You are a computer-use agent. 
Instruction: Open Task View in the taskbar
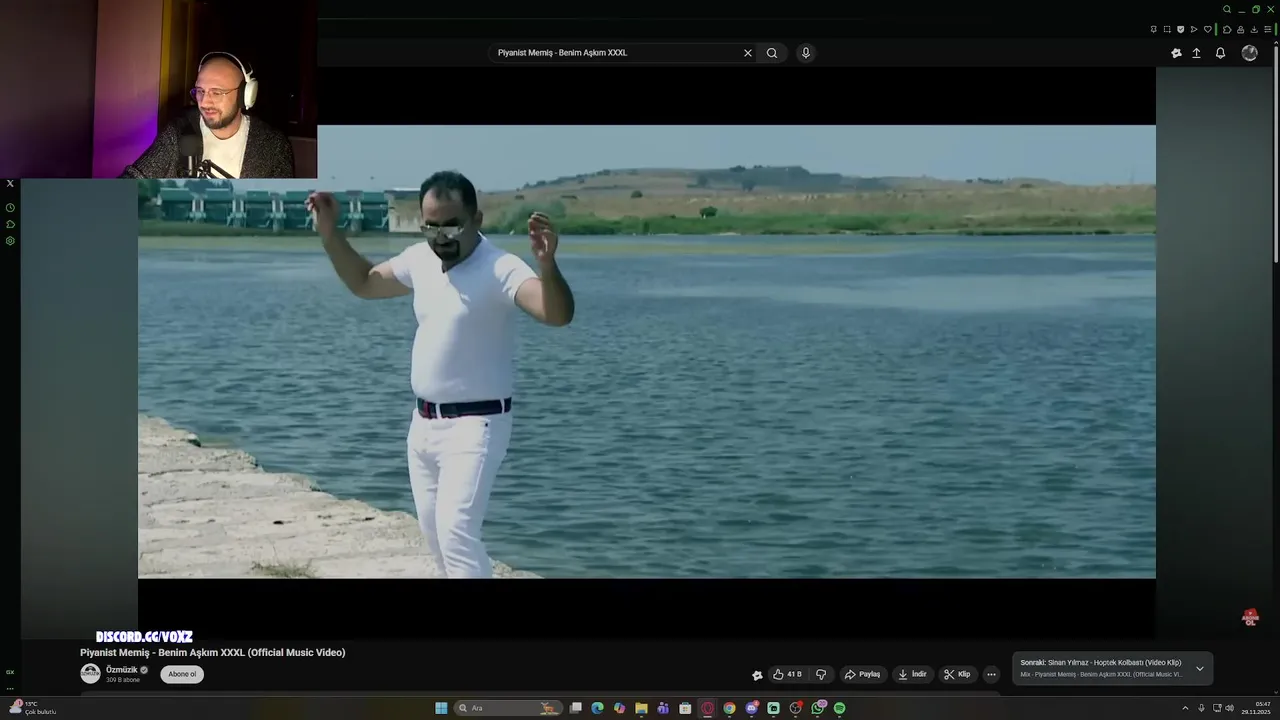[576, 708]
